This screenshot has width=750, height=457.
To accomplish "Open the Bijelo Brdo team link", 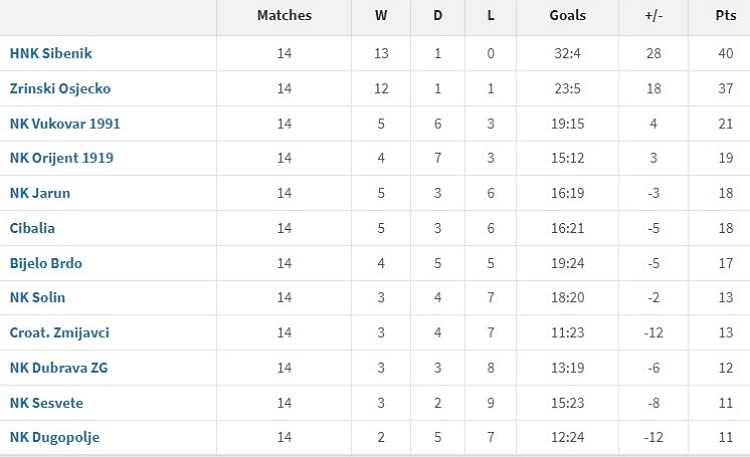I will [x=46, y=263].
